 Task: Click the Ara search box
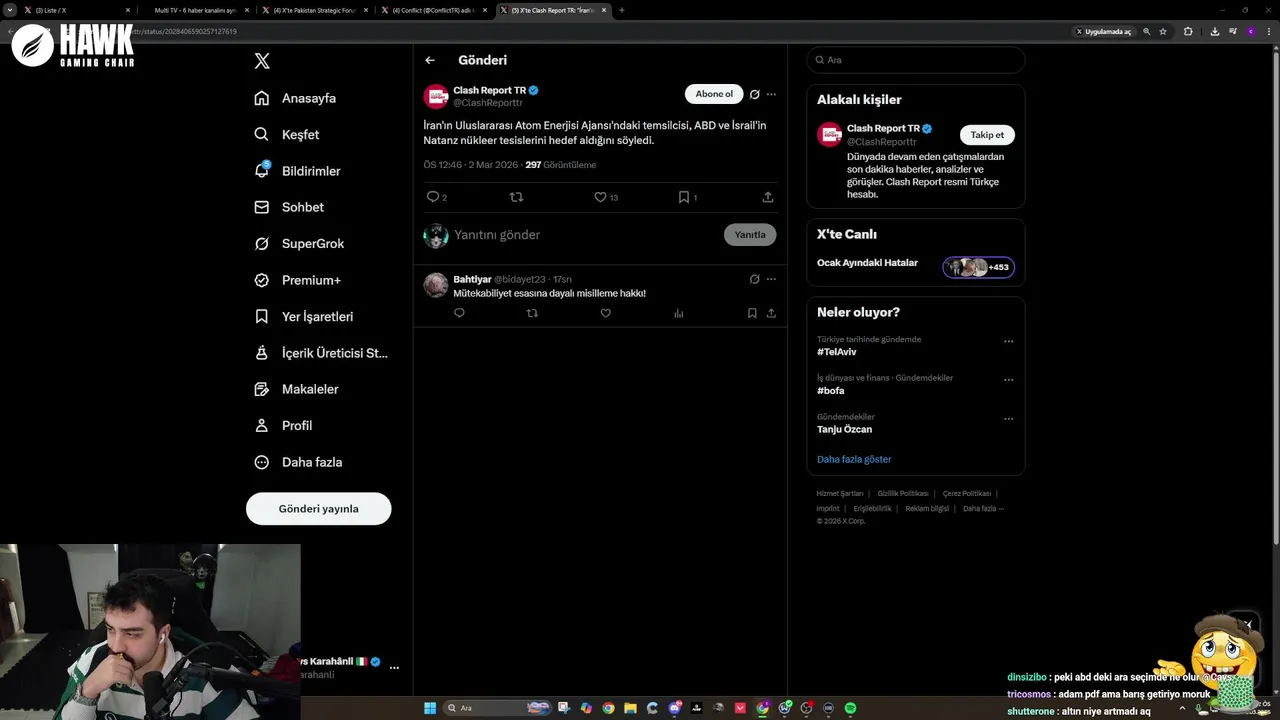pos(916,60)
